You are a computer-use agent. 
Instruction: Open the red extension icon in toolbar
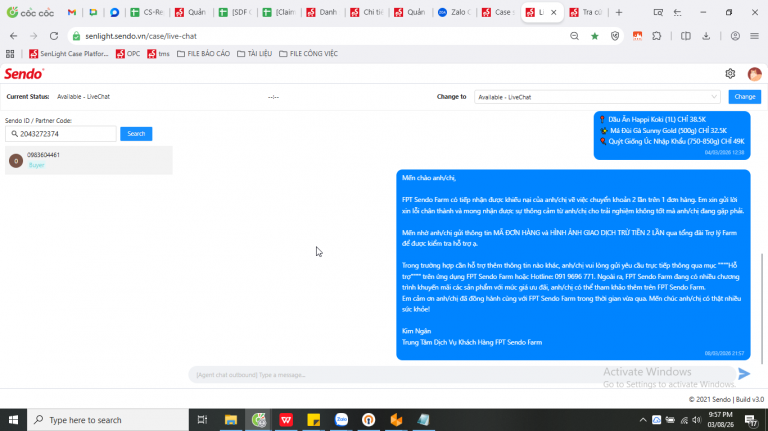637,36
